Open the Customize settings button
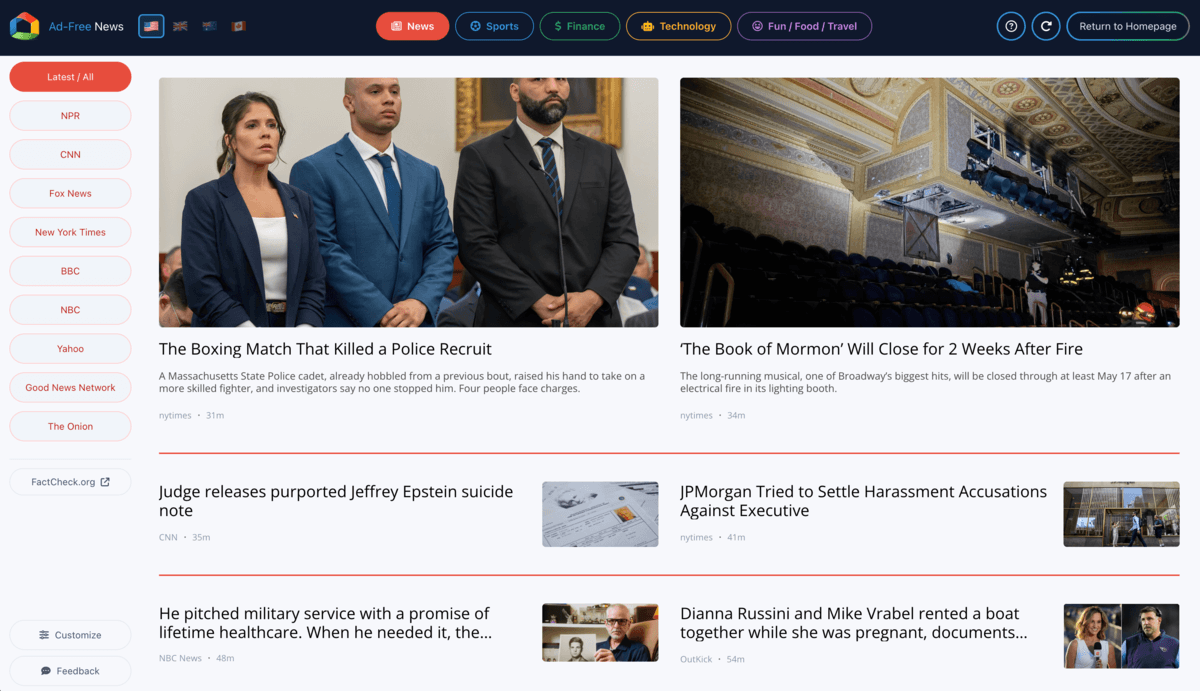Image resolution: width=1200 pixels, height=691 pixels. coord(70,635)
